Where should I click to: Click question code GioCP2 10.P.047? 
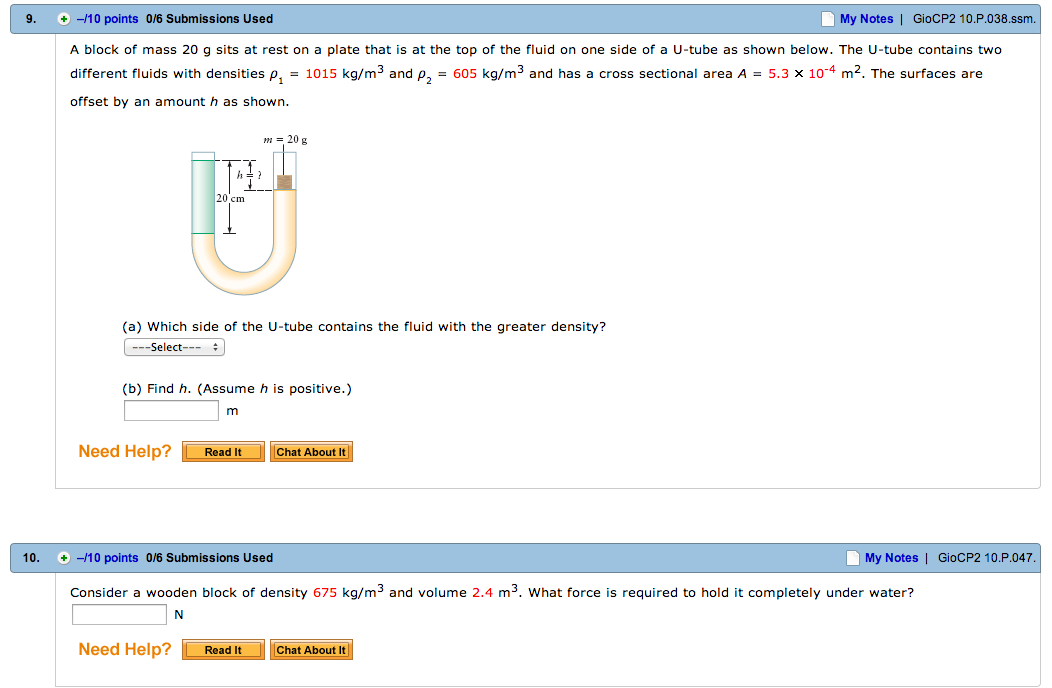(x=988, y=558)
